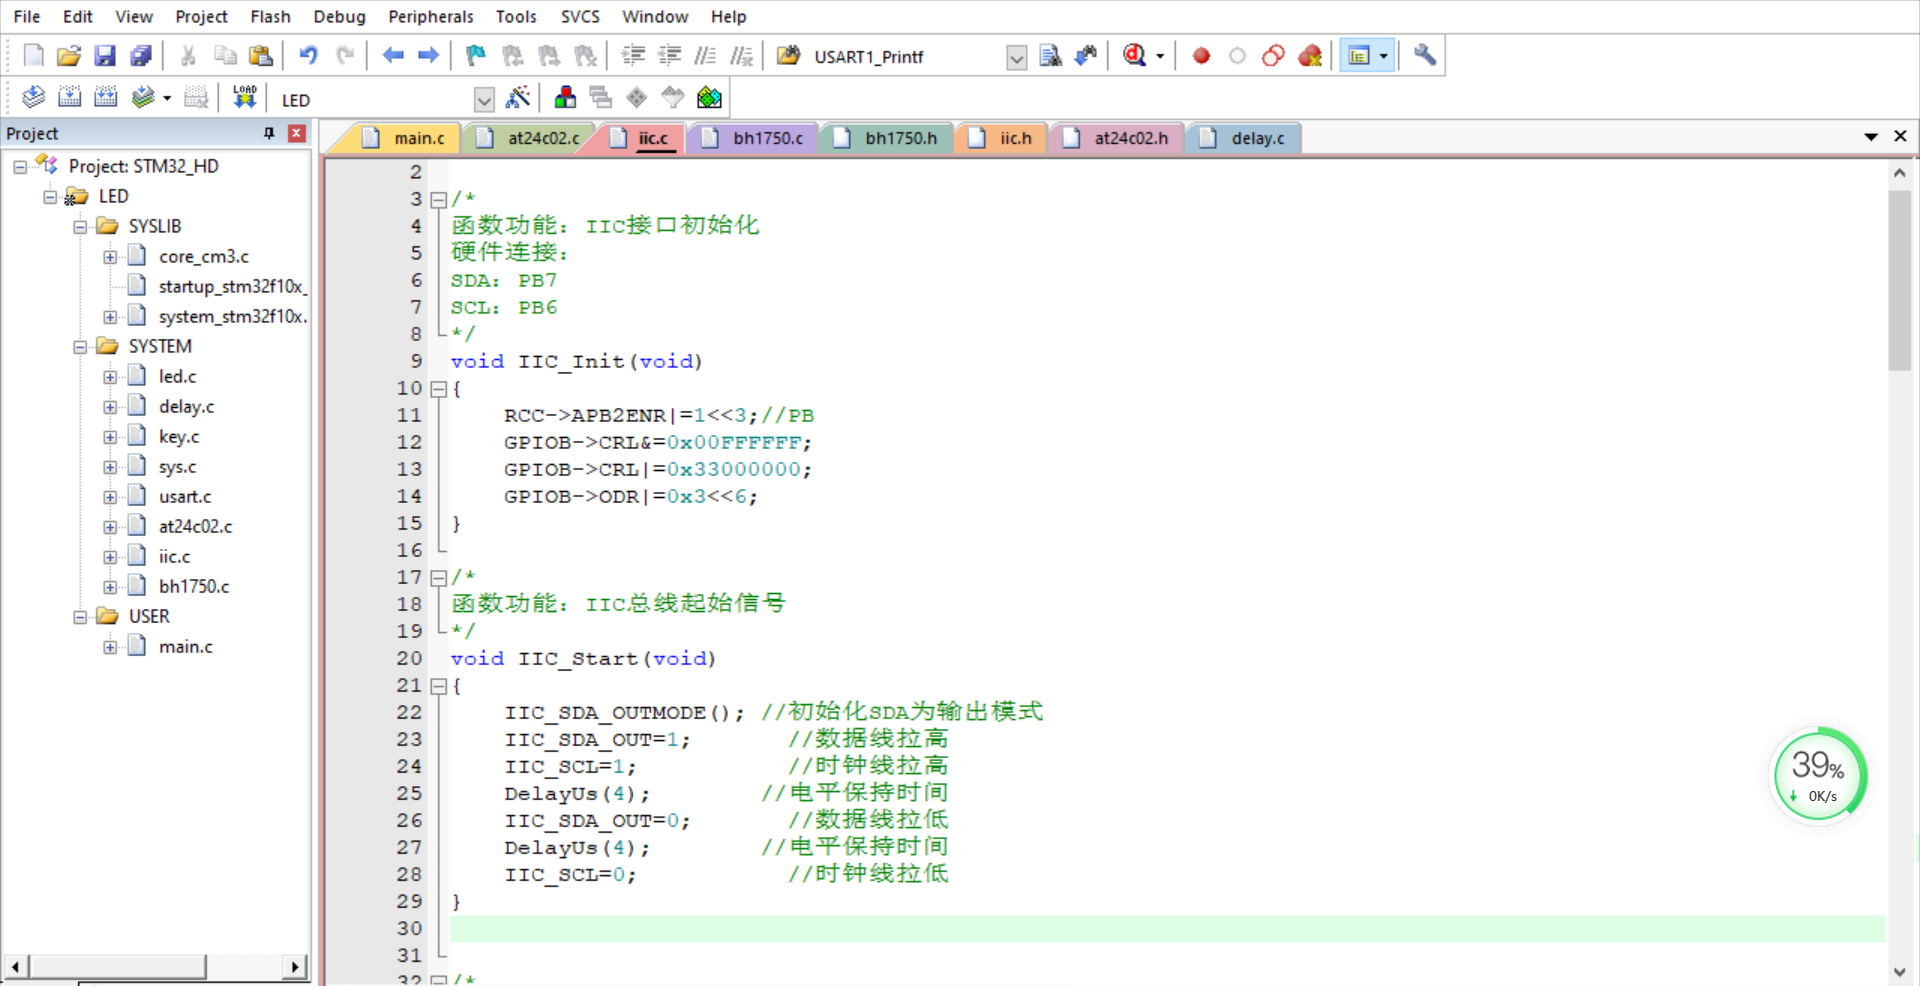
Task: Open configuration with the wrench icon
Action: [1426, 56]
